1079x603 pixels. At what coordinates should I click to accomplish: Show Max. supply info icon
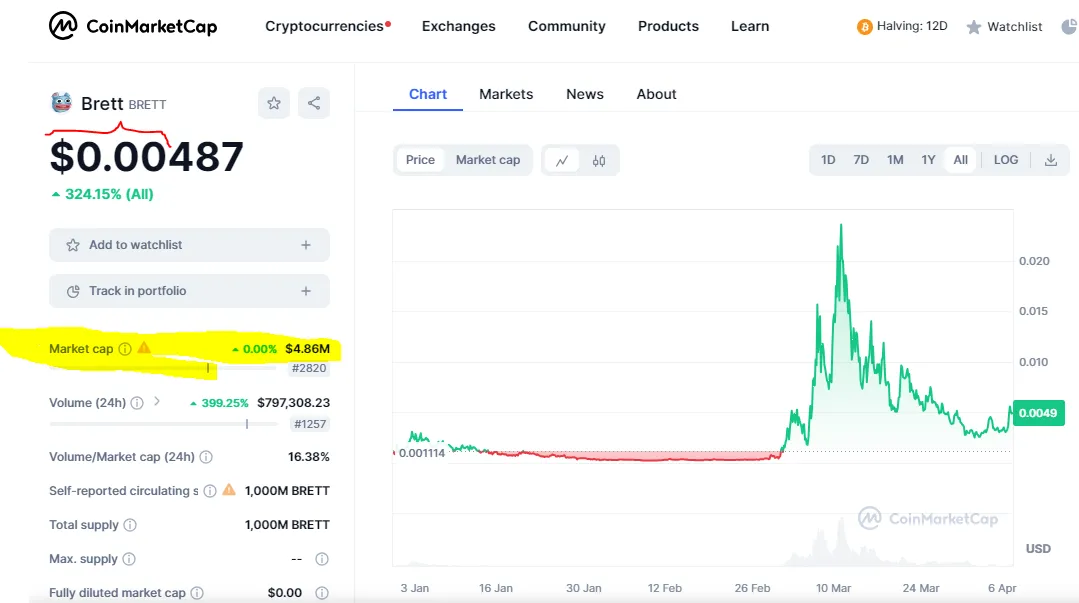pyautogui.click(x=129, y=559)
